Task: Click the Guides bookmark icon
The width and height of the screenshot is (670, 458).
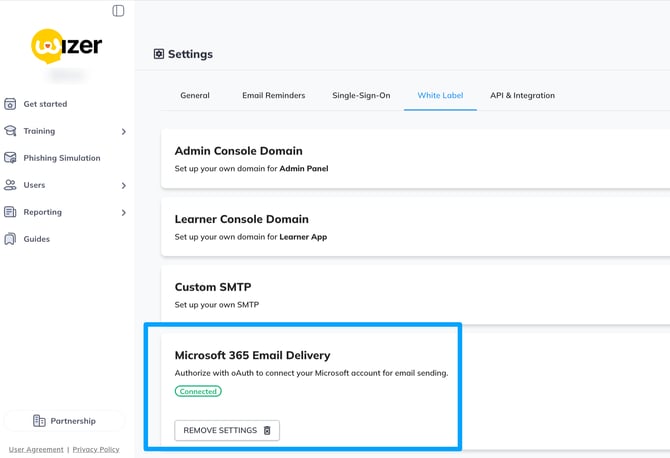Action: pos(10,239)
